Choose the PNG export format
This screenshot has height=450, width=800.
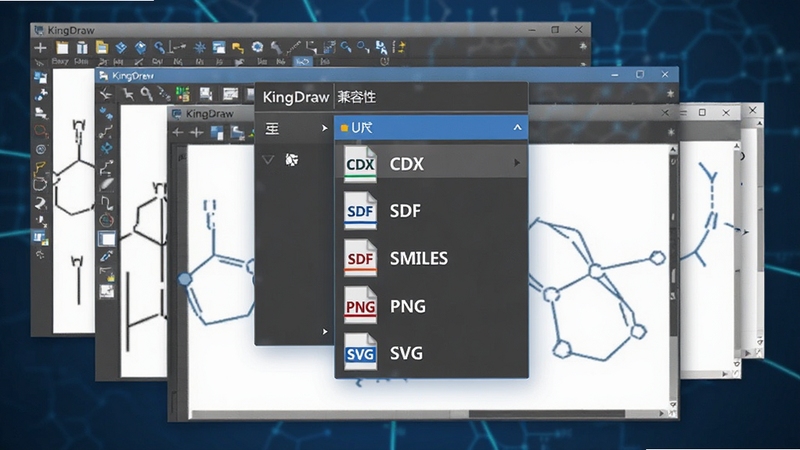click(431, 306)
